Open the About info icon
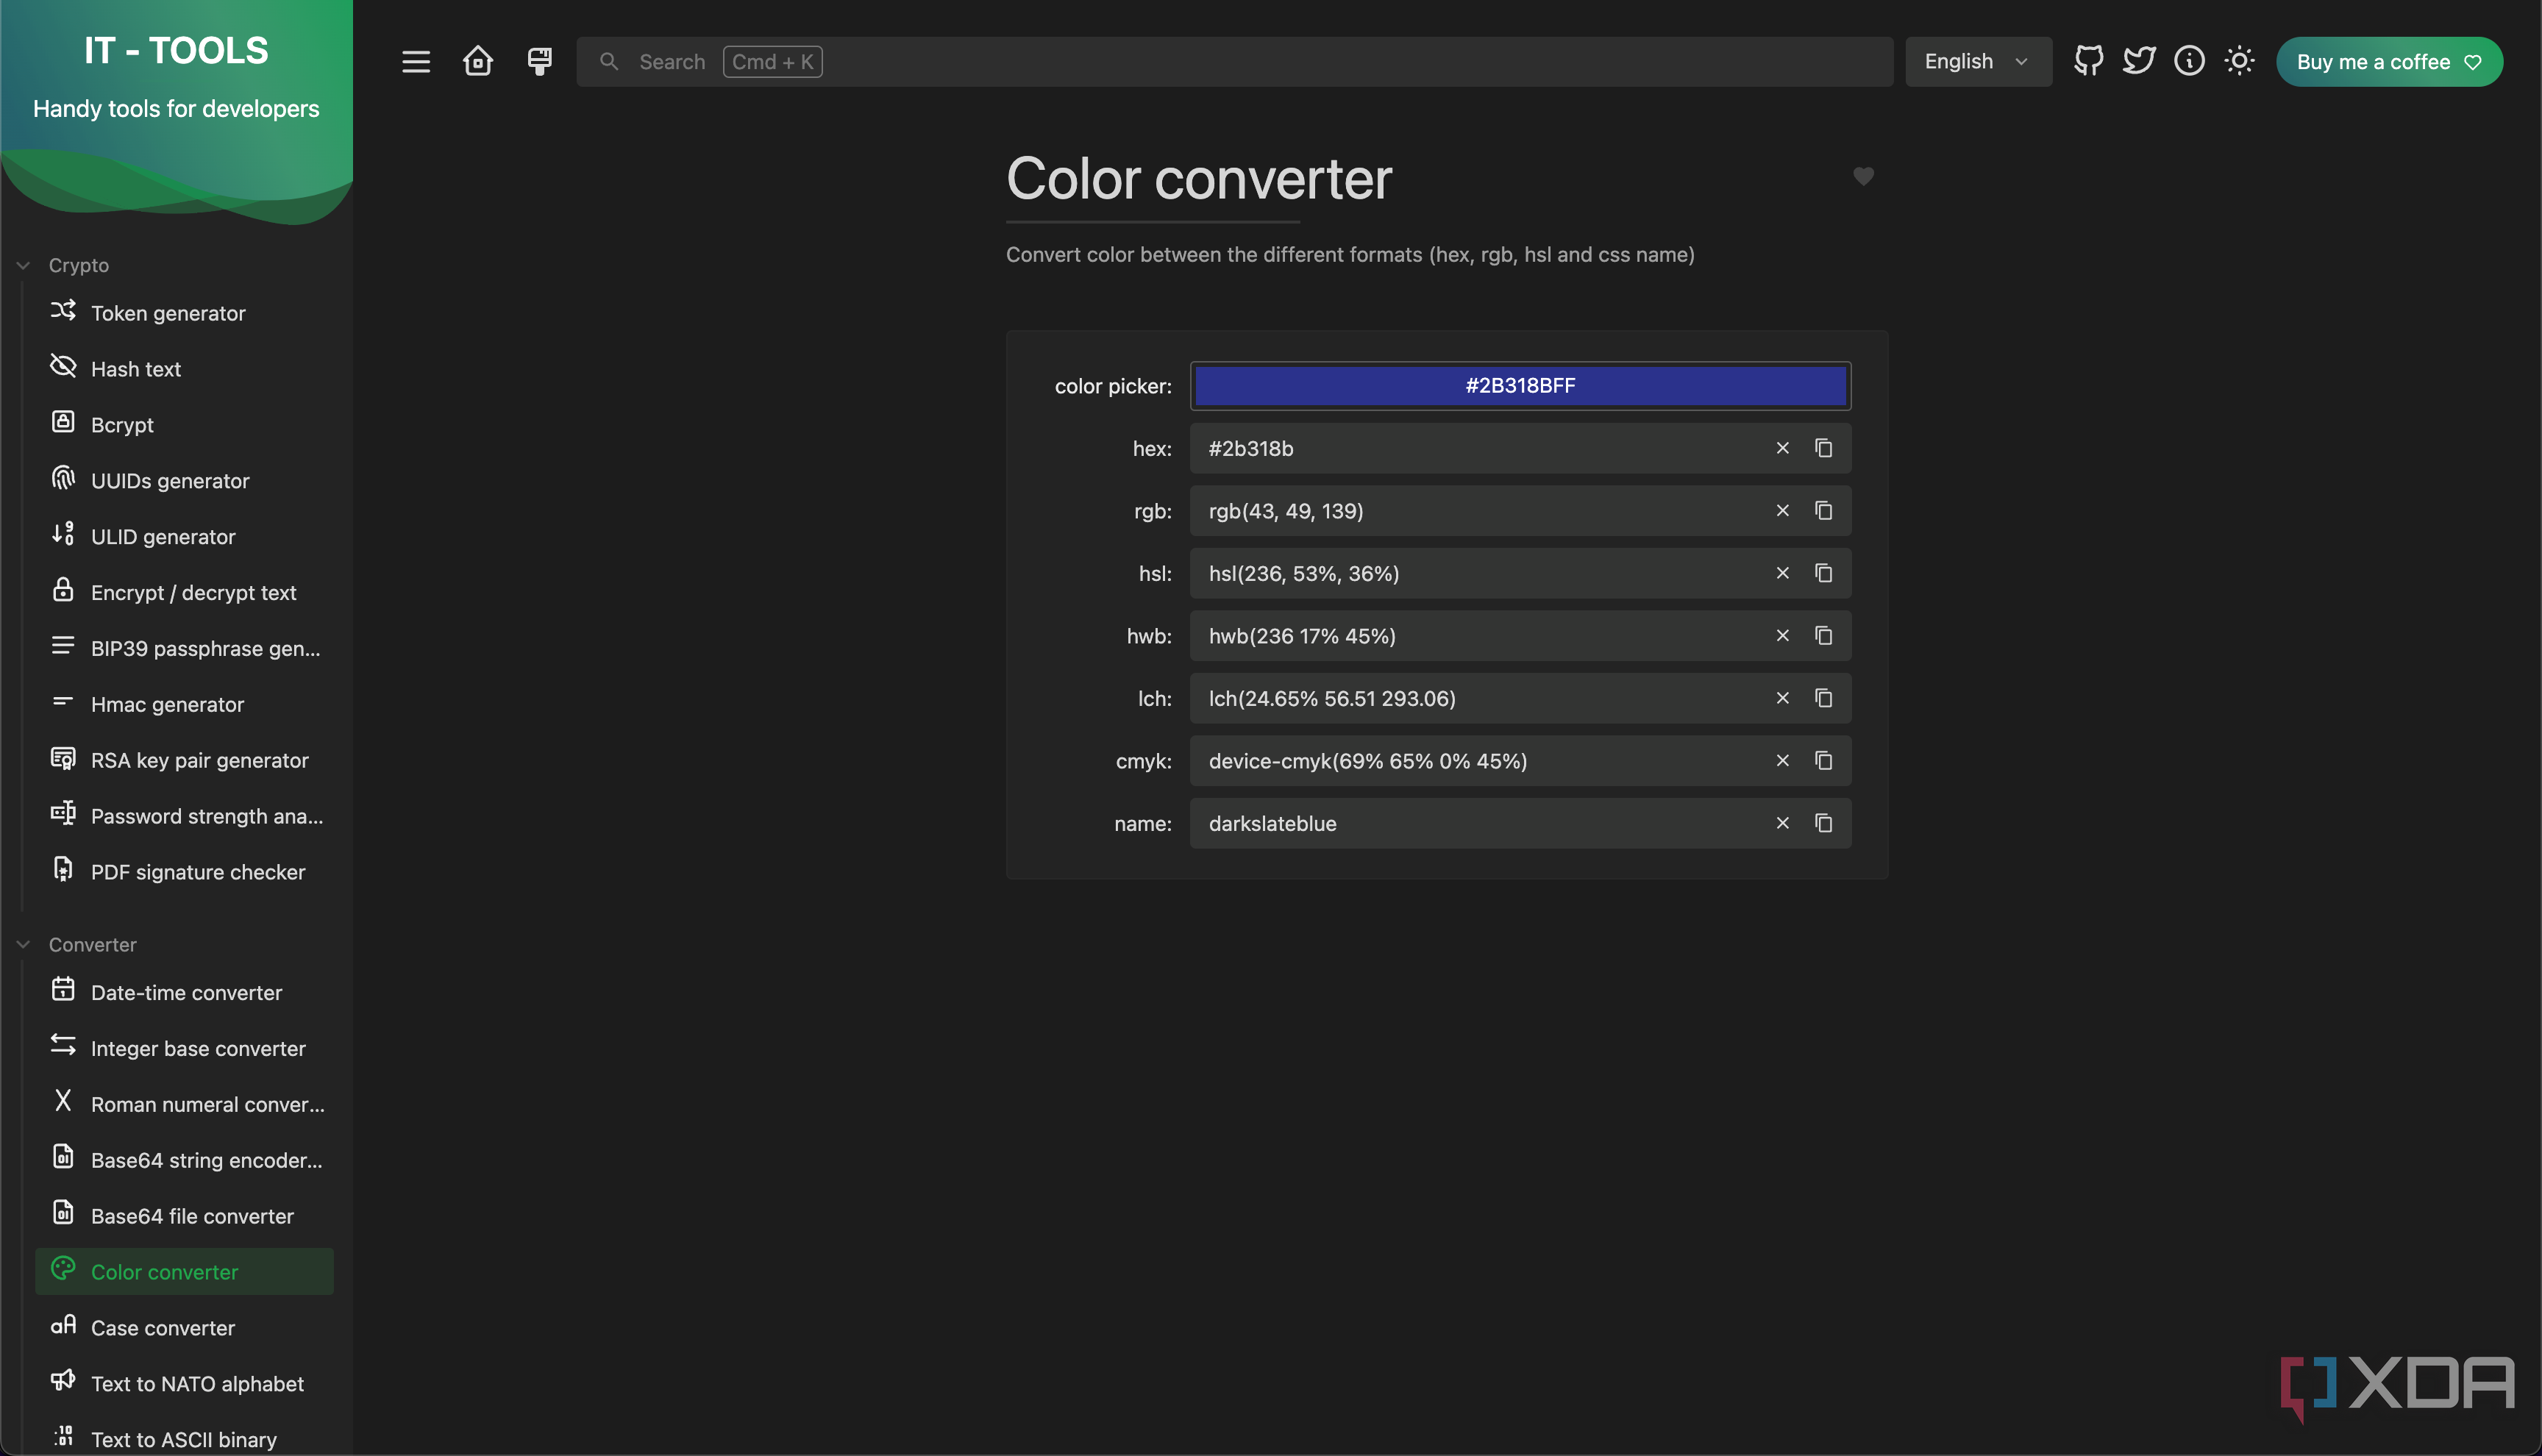The height and width of the screenshot is (1456, 2542). 2189,61
